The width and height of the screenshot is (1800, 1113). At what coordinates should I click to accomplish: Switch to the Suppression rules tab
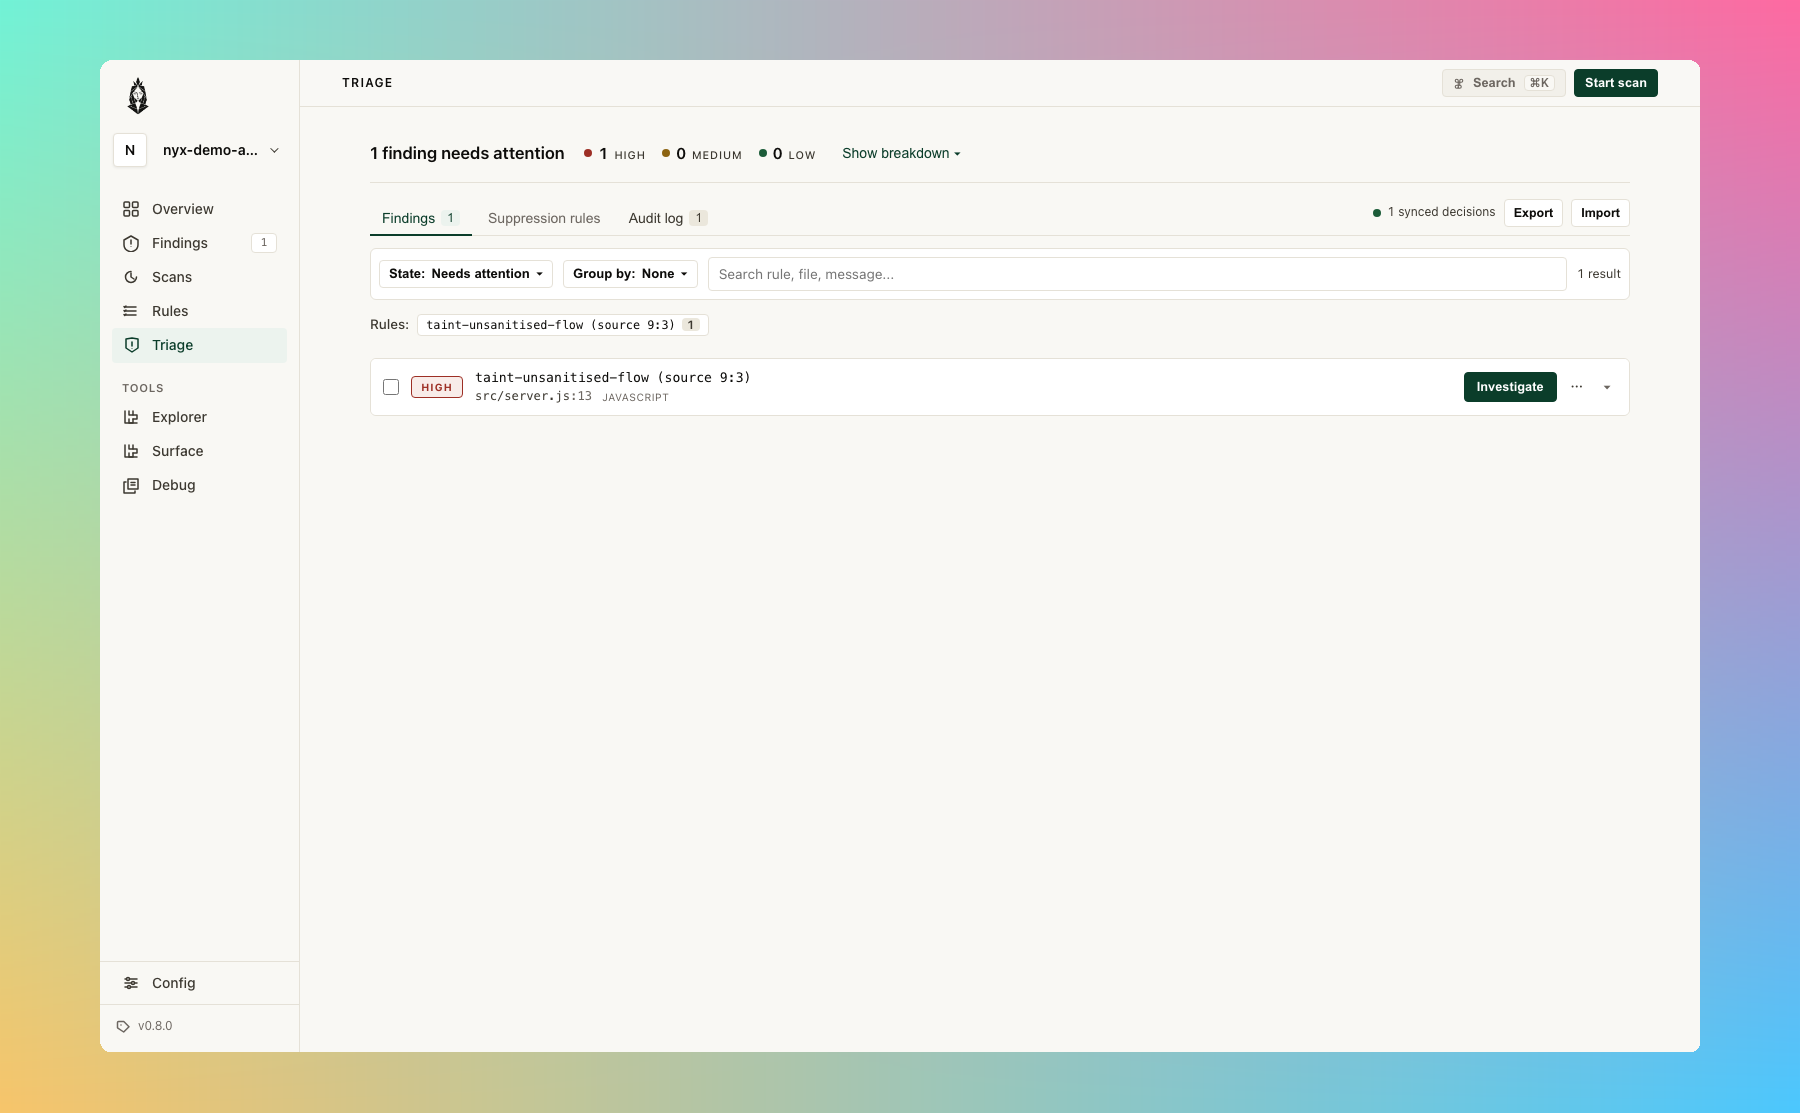[x=544, y=218]
